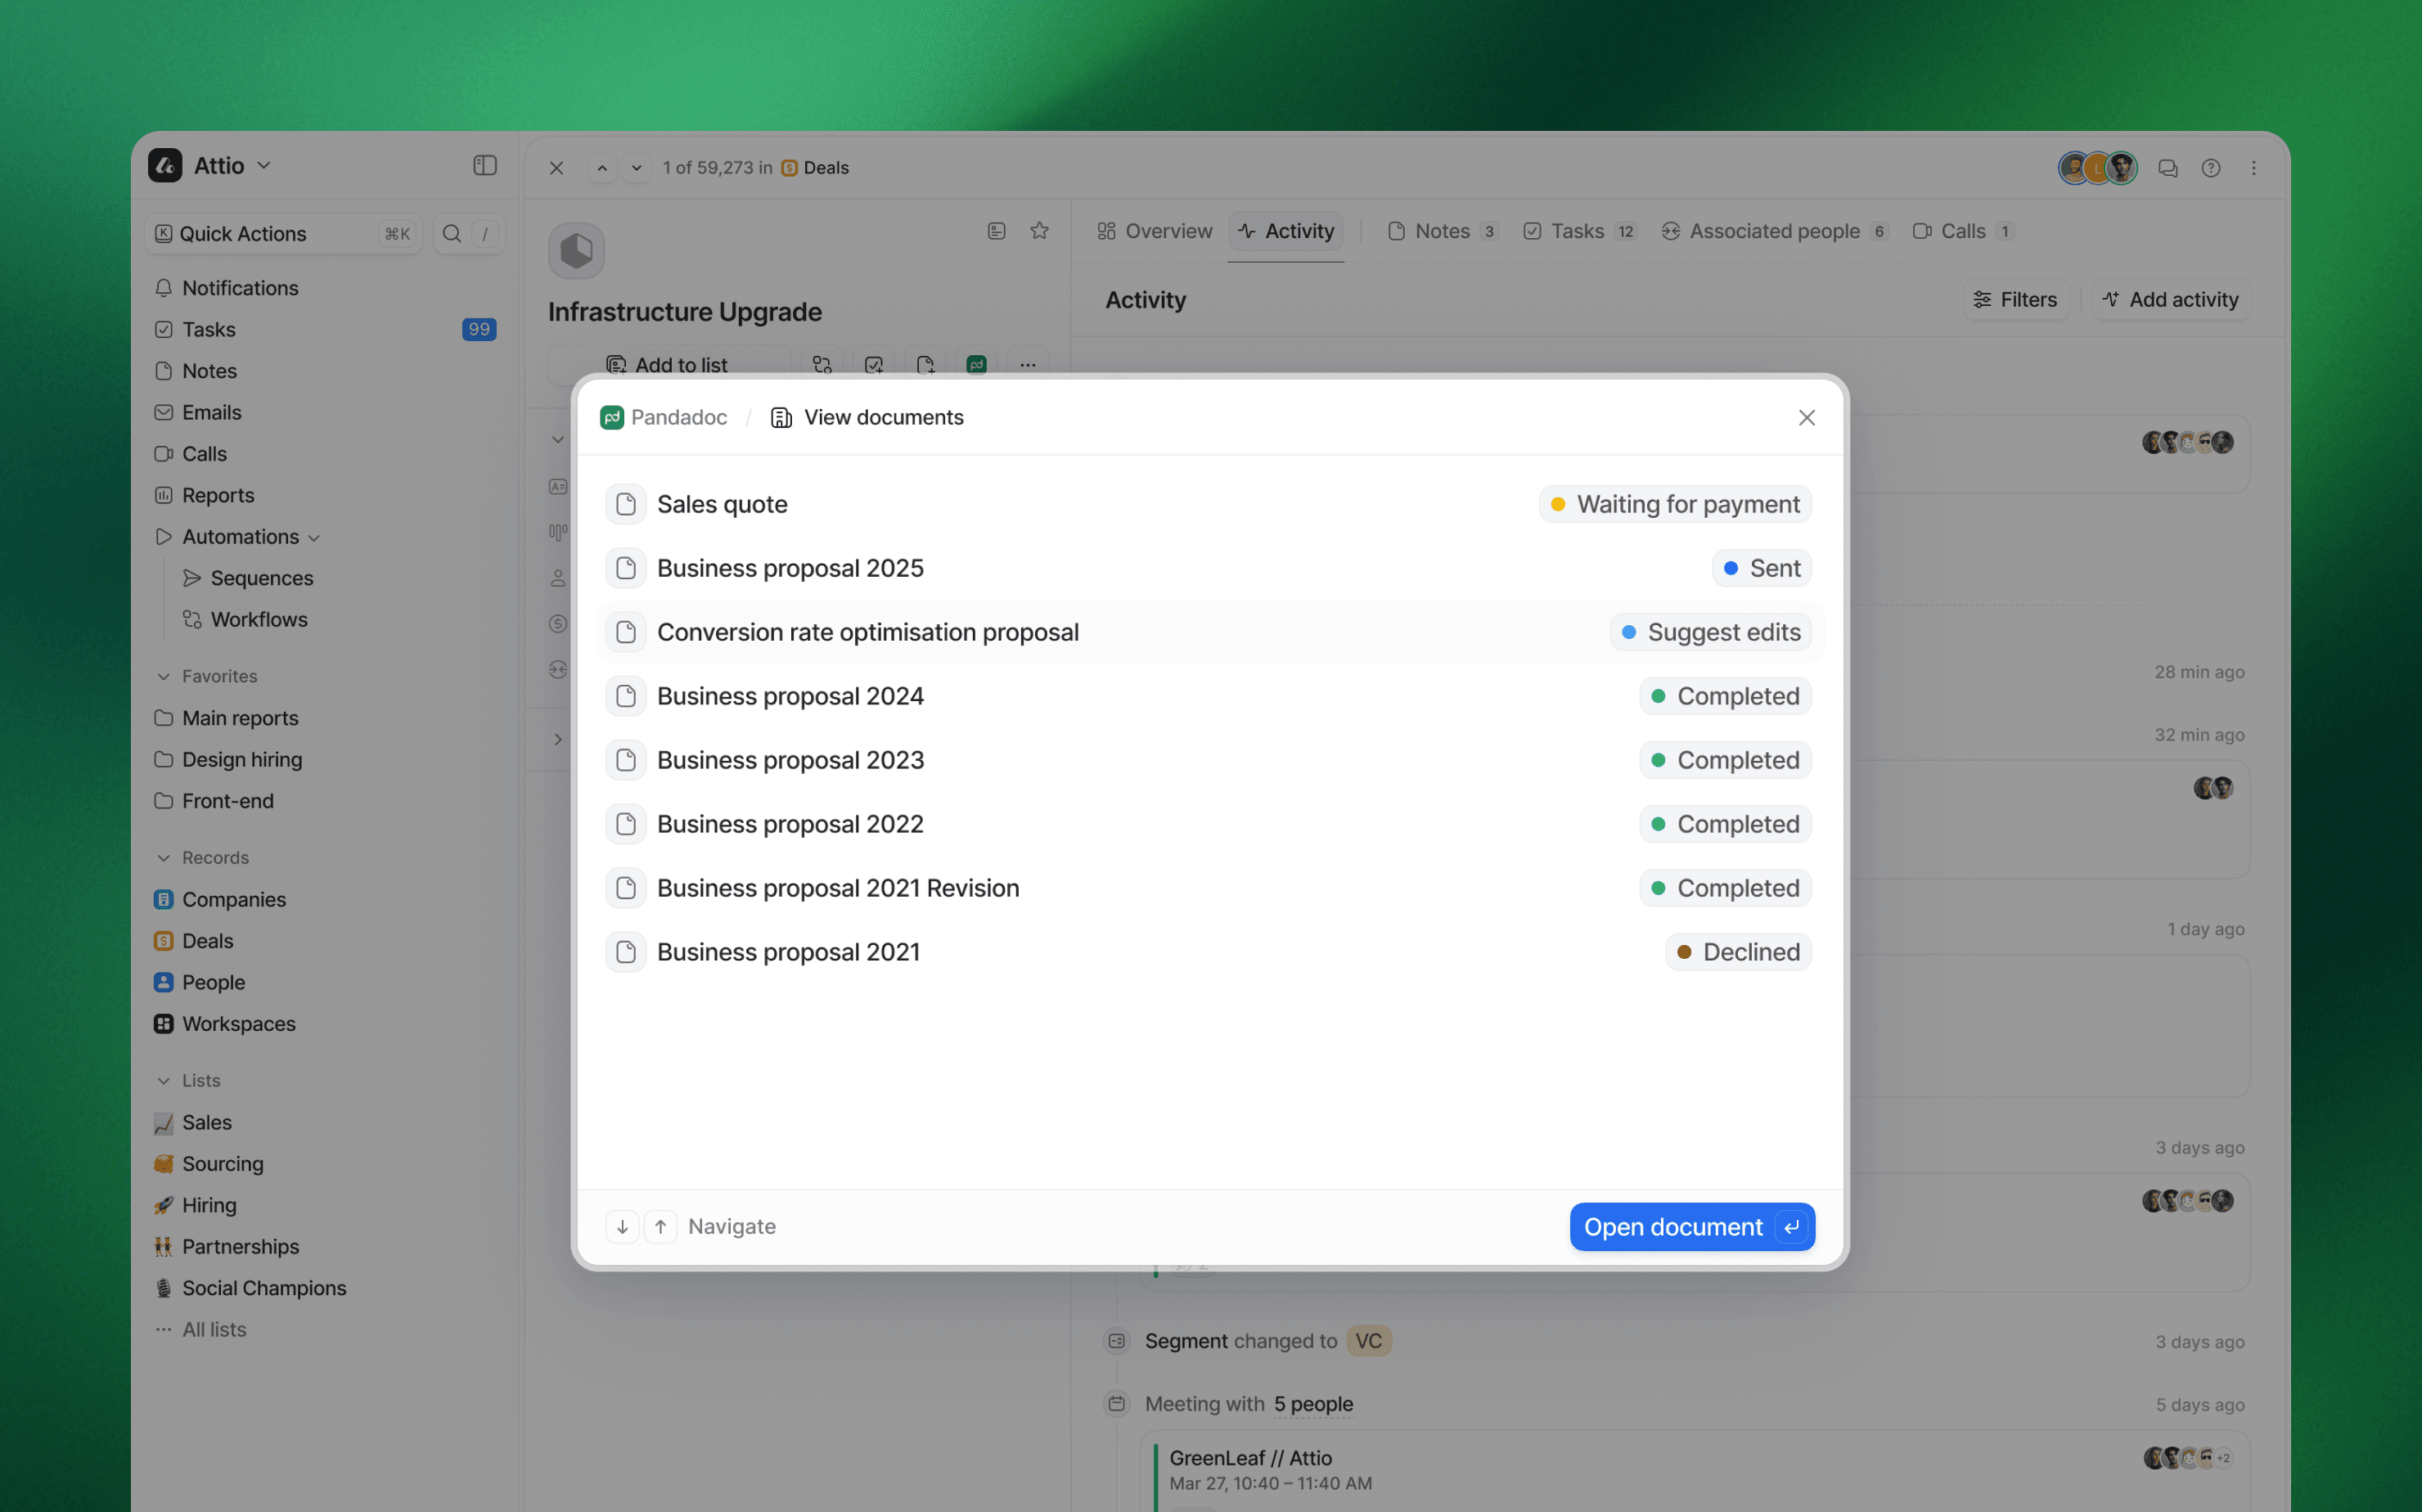Open Companies in the Records list
Screen dimensions: 2422x1512
(233, 899)
